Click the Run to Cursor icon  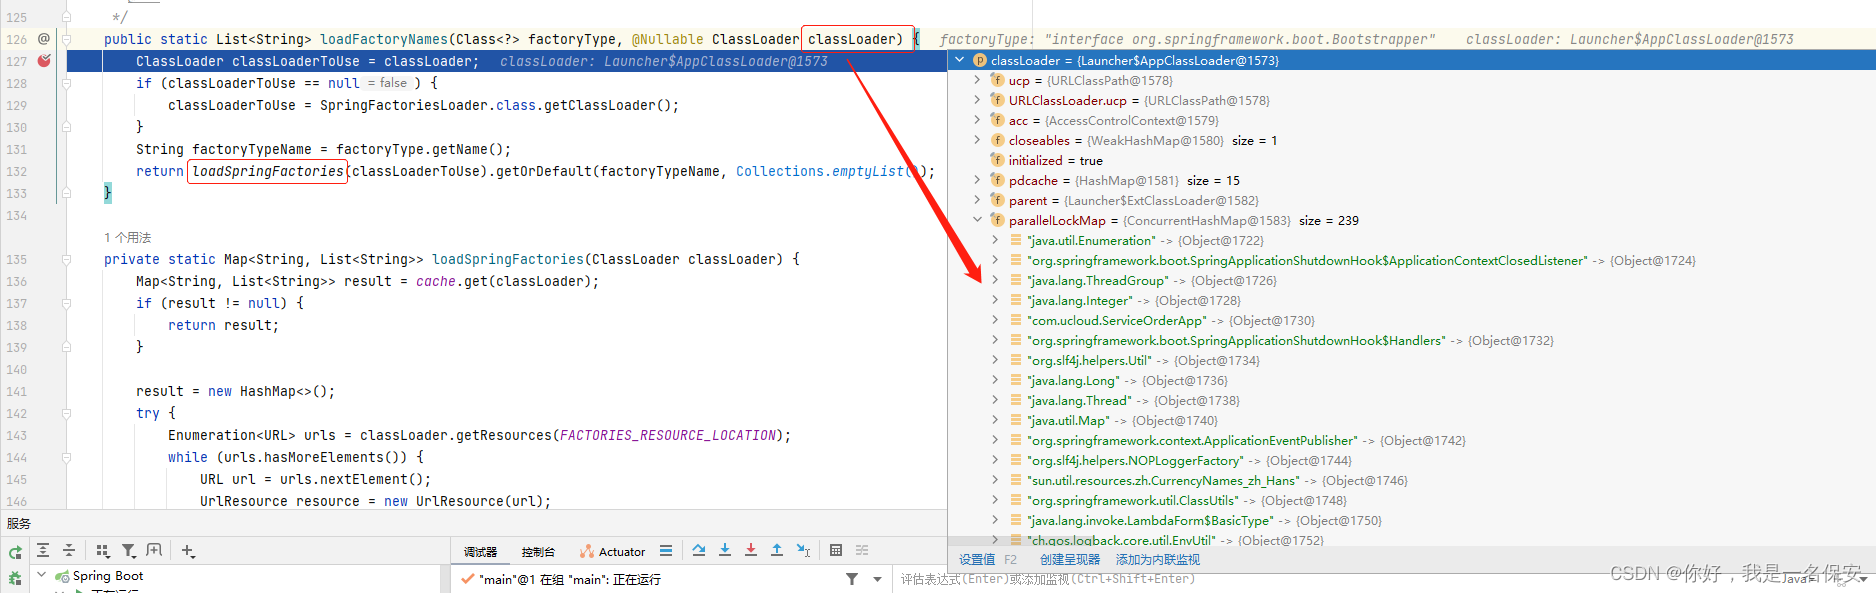coord(803,550)
